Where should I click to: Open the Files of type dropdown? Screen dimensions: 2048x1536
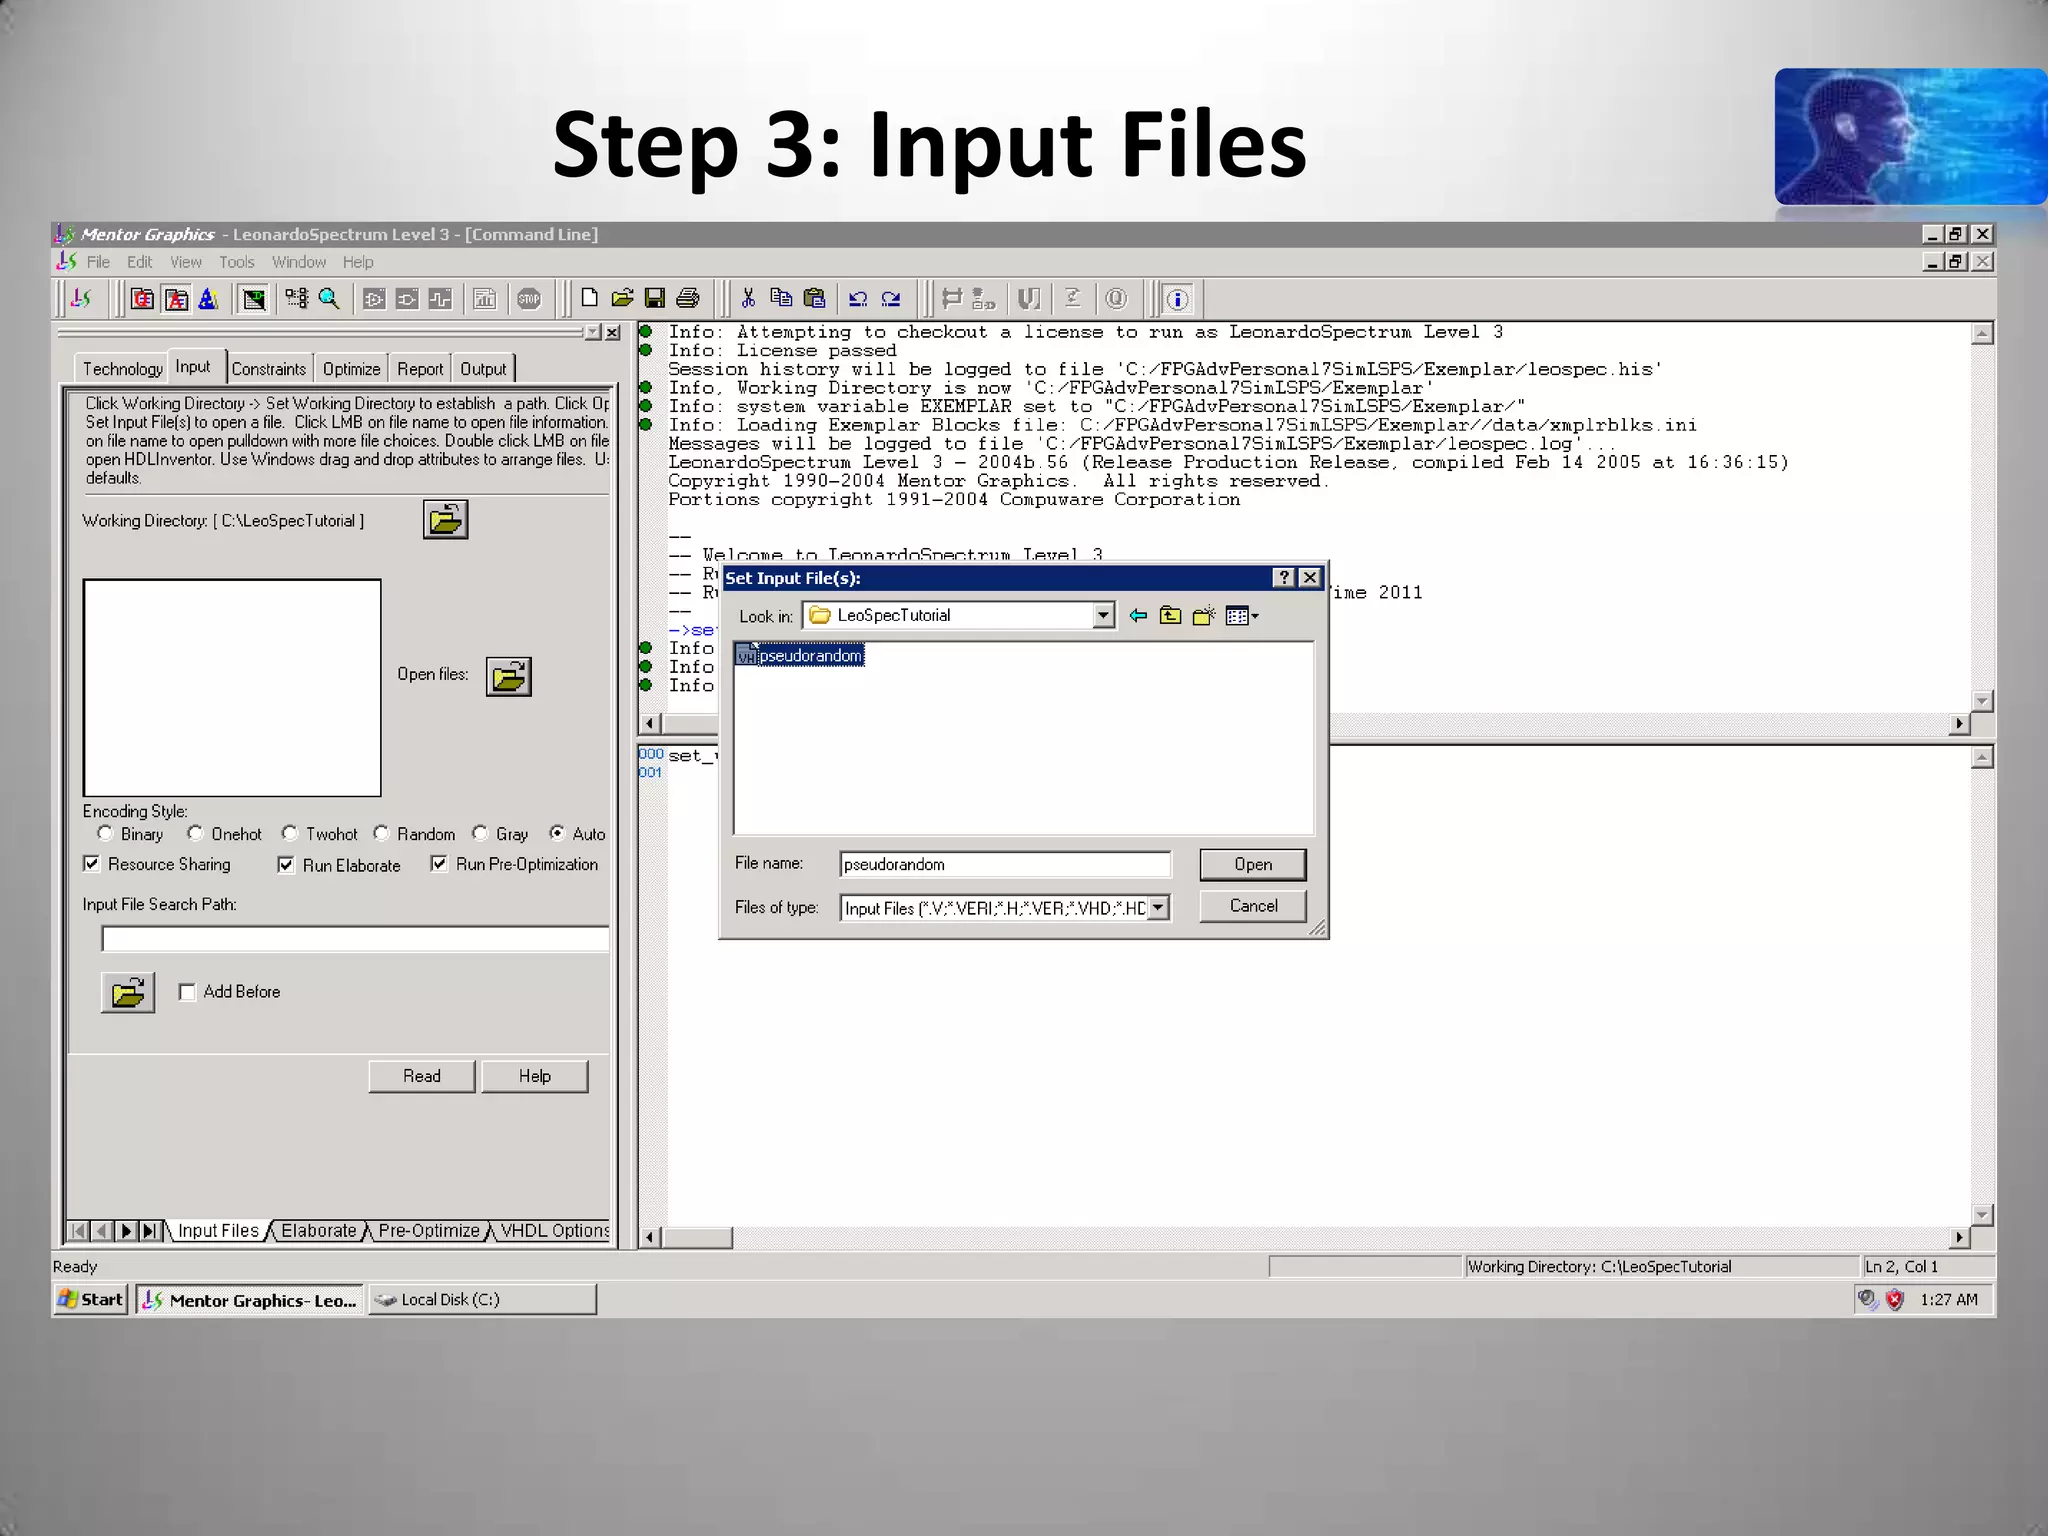[x=1158, y=908]
